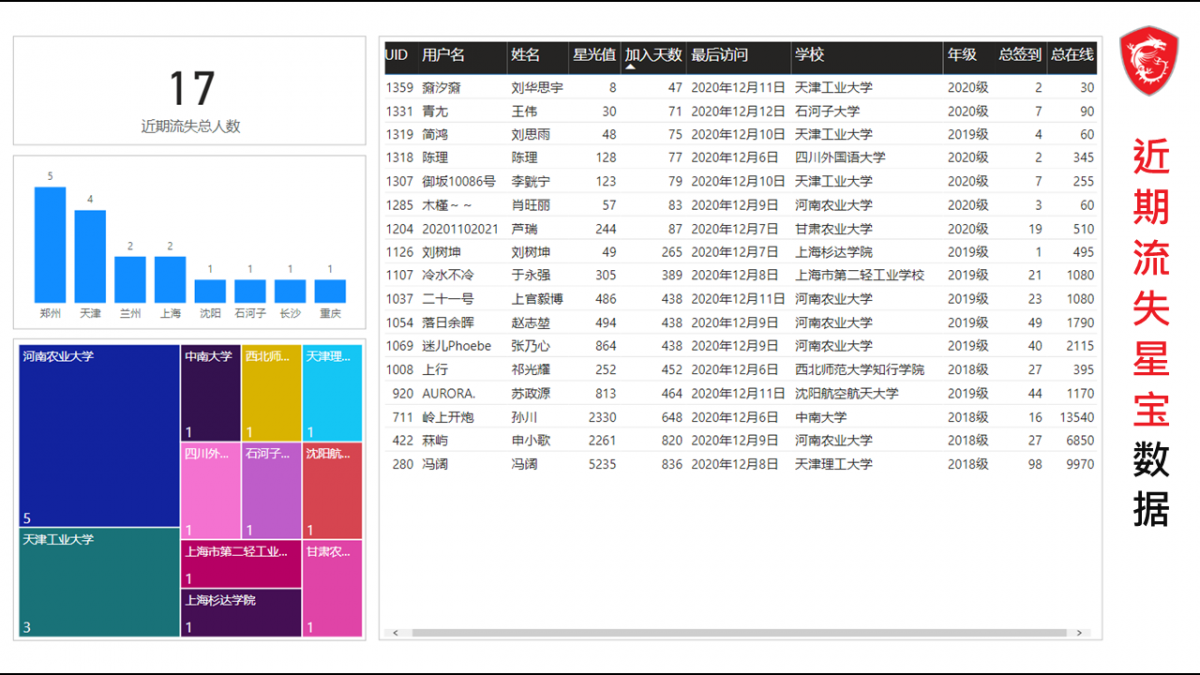1200x675 pixels.
Task: Select the 中南大学 treemap tile
Action: [x=211, y=394]
